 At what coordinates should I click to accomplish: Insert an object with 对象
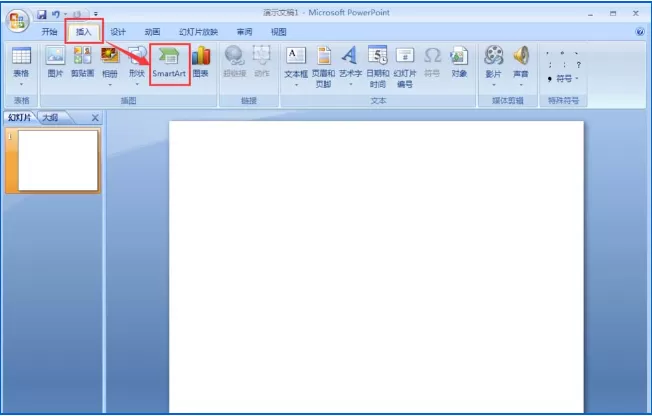click(x=459, y=63)
